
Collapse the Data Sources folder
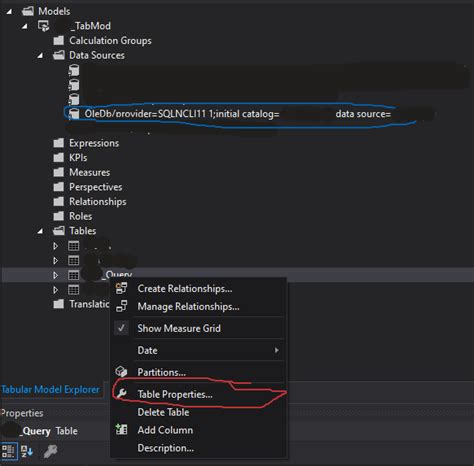[x=40, y=55]
